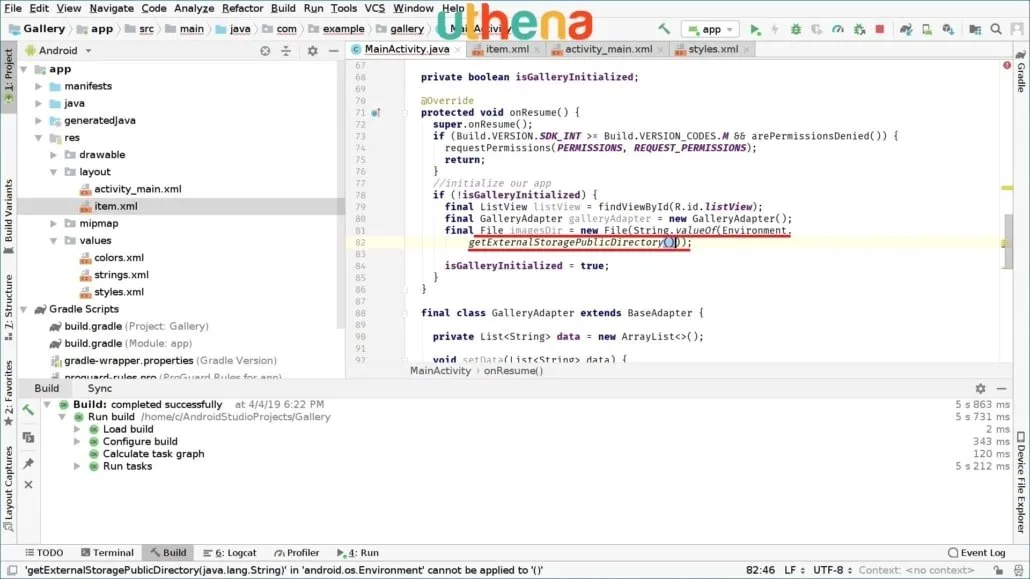Collapse the app module tree node

pyautogui.click(x=24, y=69)
